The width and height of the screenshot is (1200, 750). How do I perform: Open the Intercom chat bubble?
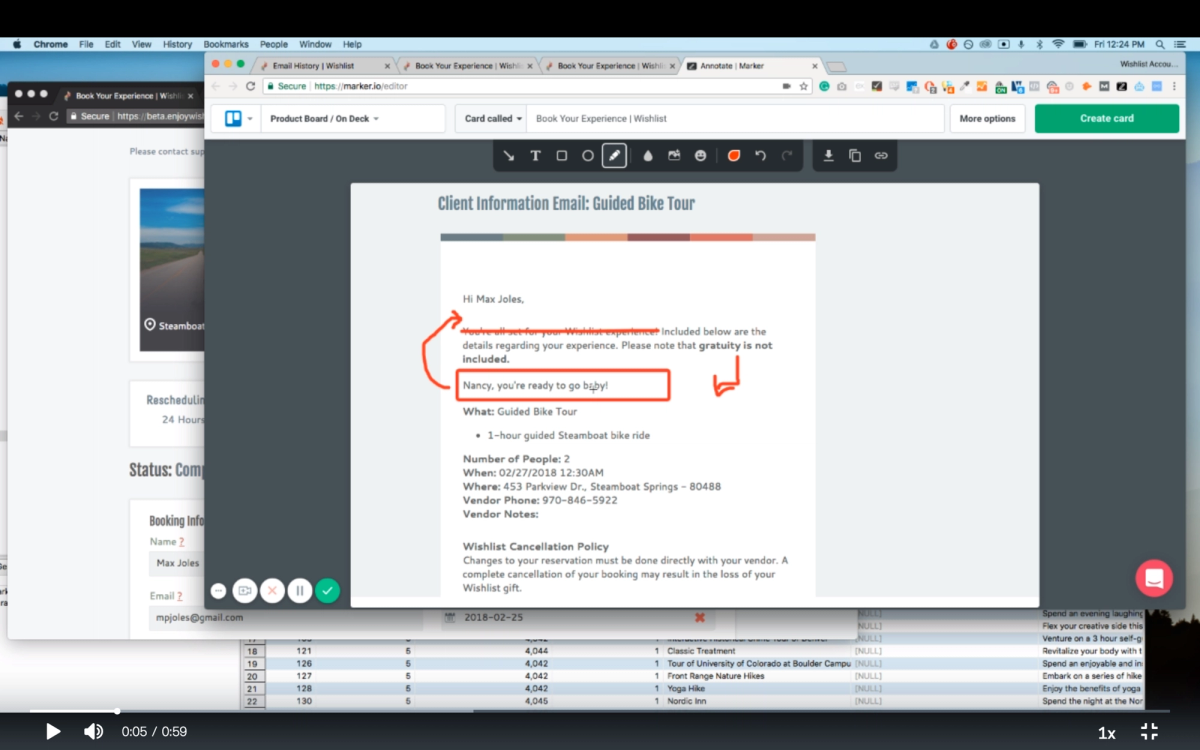click(x=1154, y=578)
